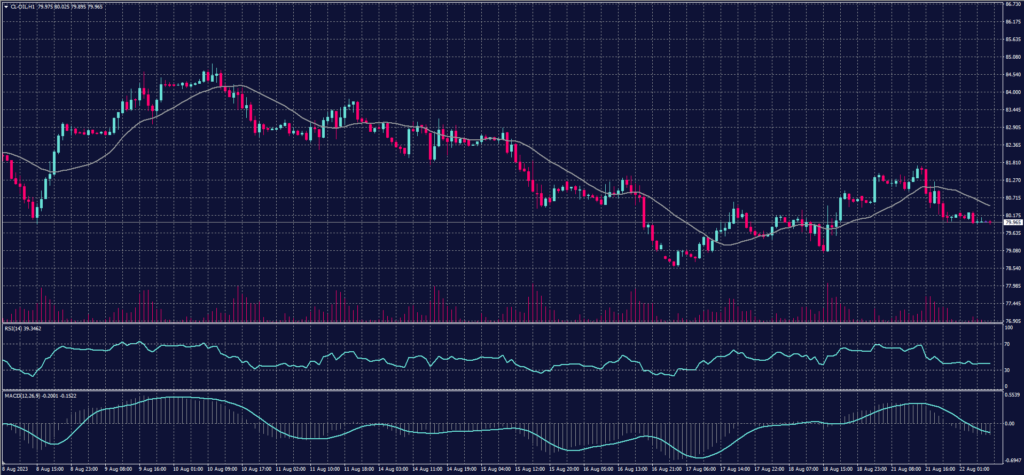1024x475 pixels.
Task: Click the 76.905 bottom price axis label
Action: (1008, 321)
